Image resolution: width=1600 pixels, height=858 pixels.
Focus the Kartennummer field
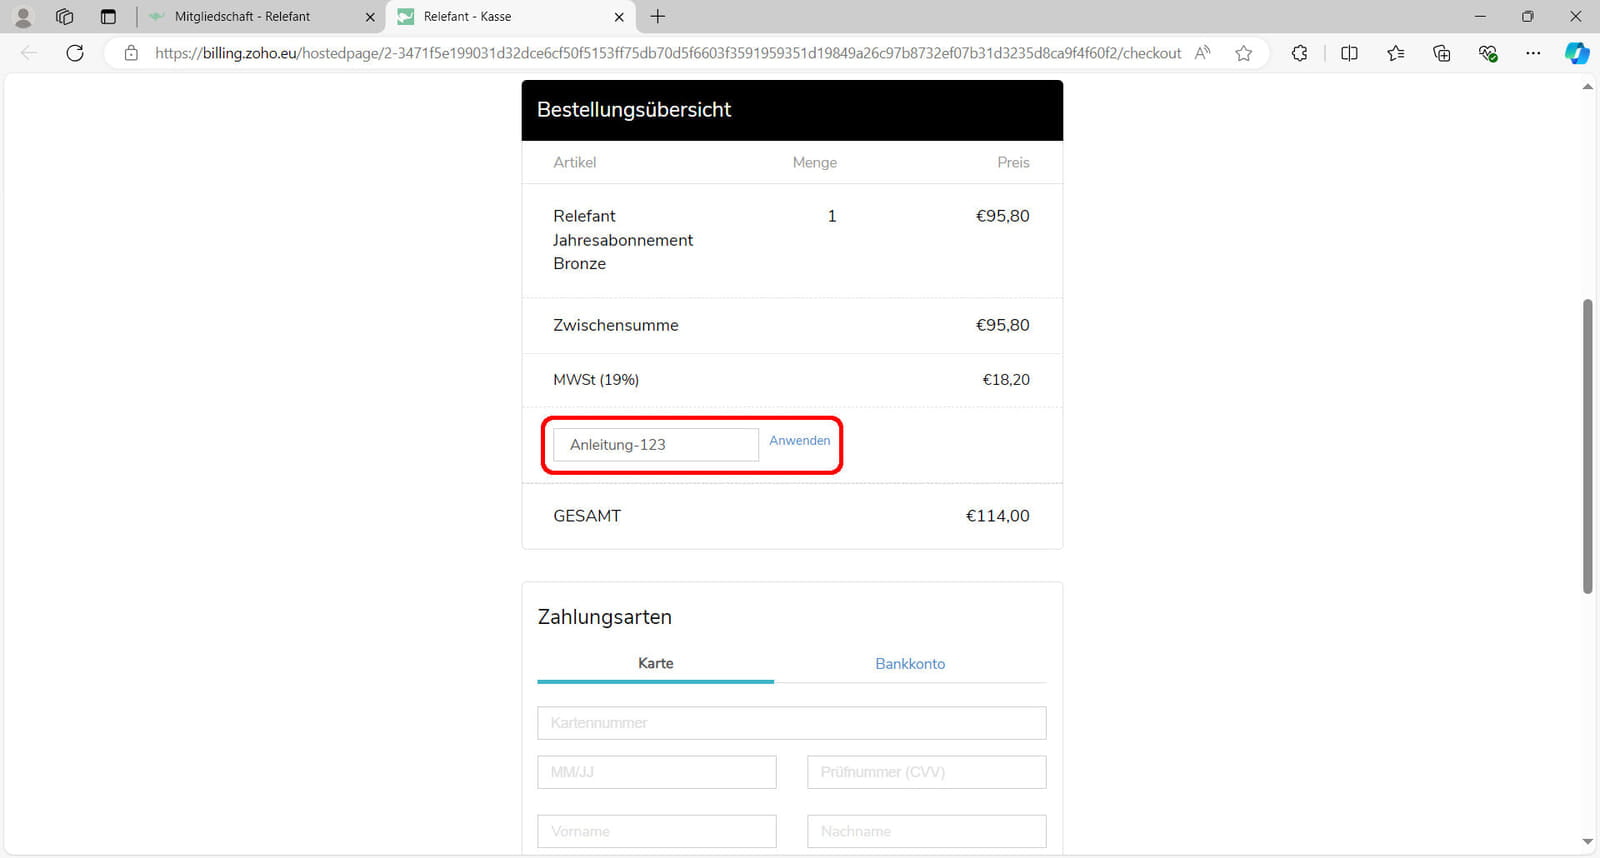791,723
